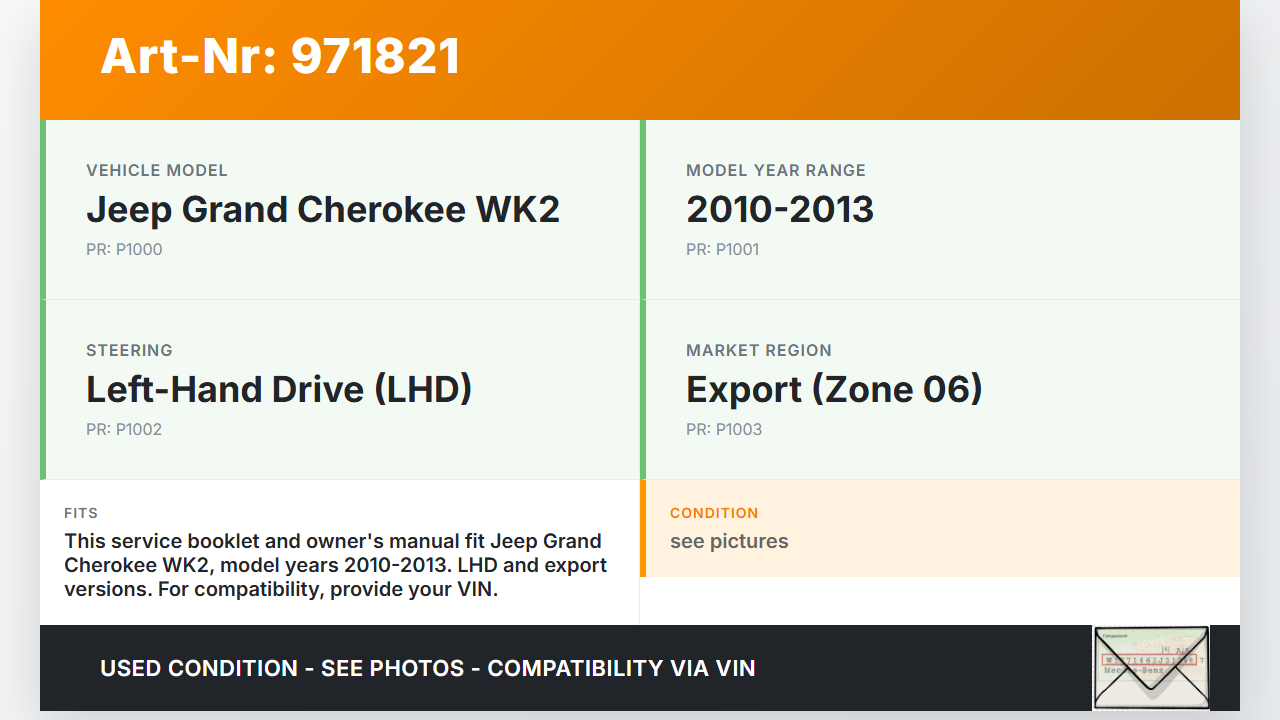Viewport: 1280px width, 720px height.
Task: Click the FITS section label
Action: (x=81, y=513)
